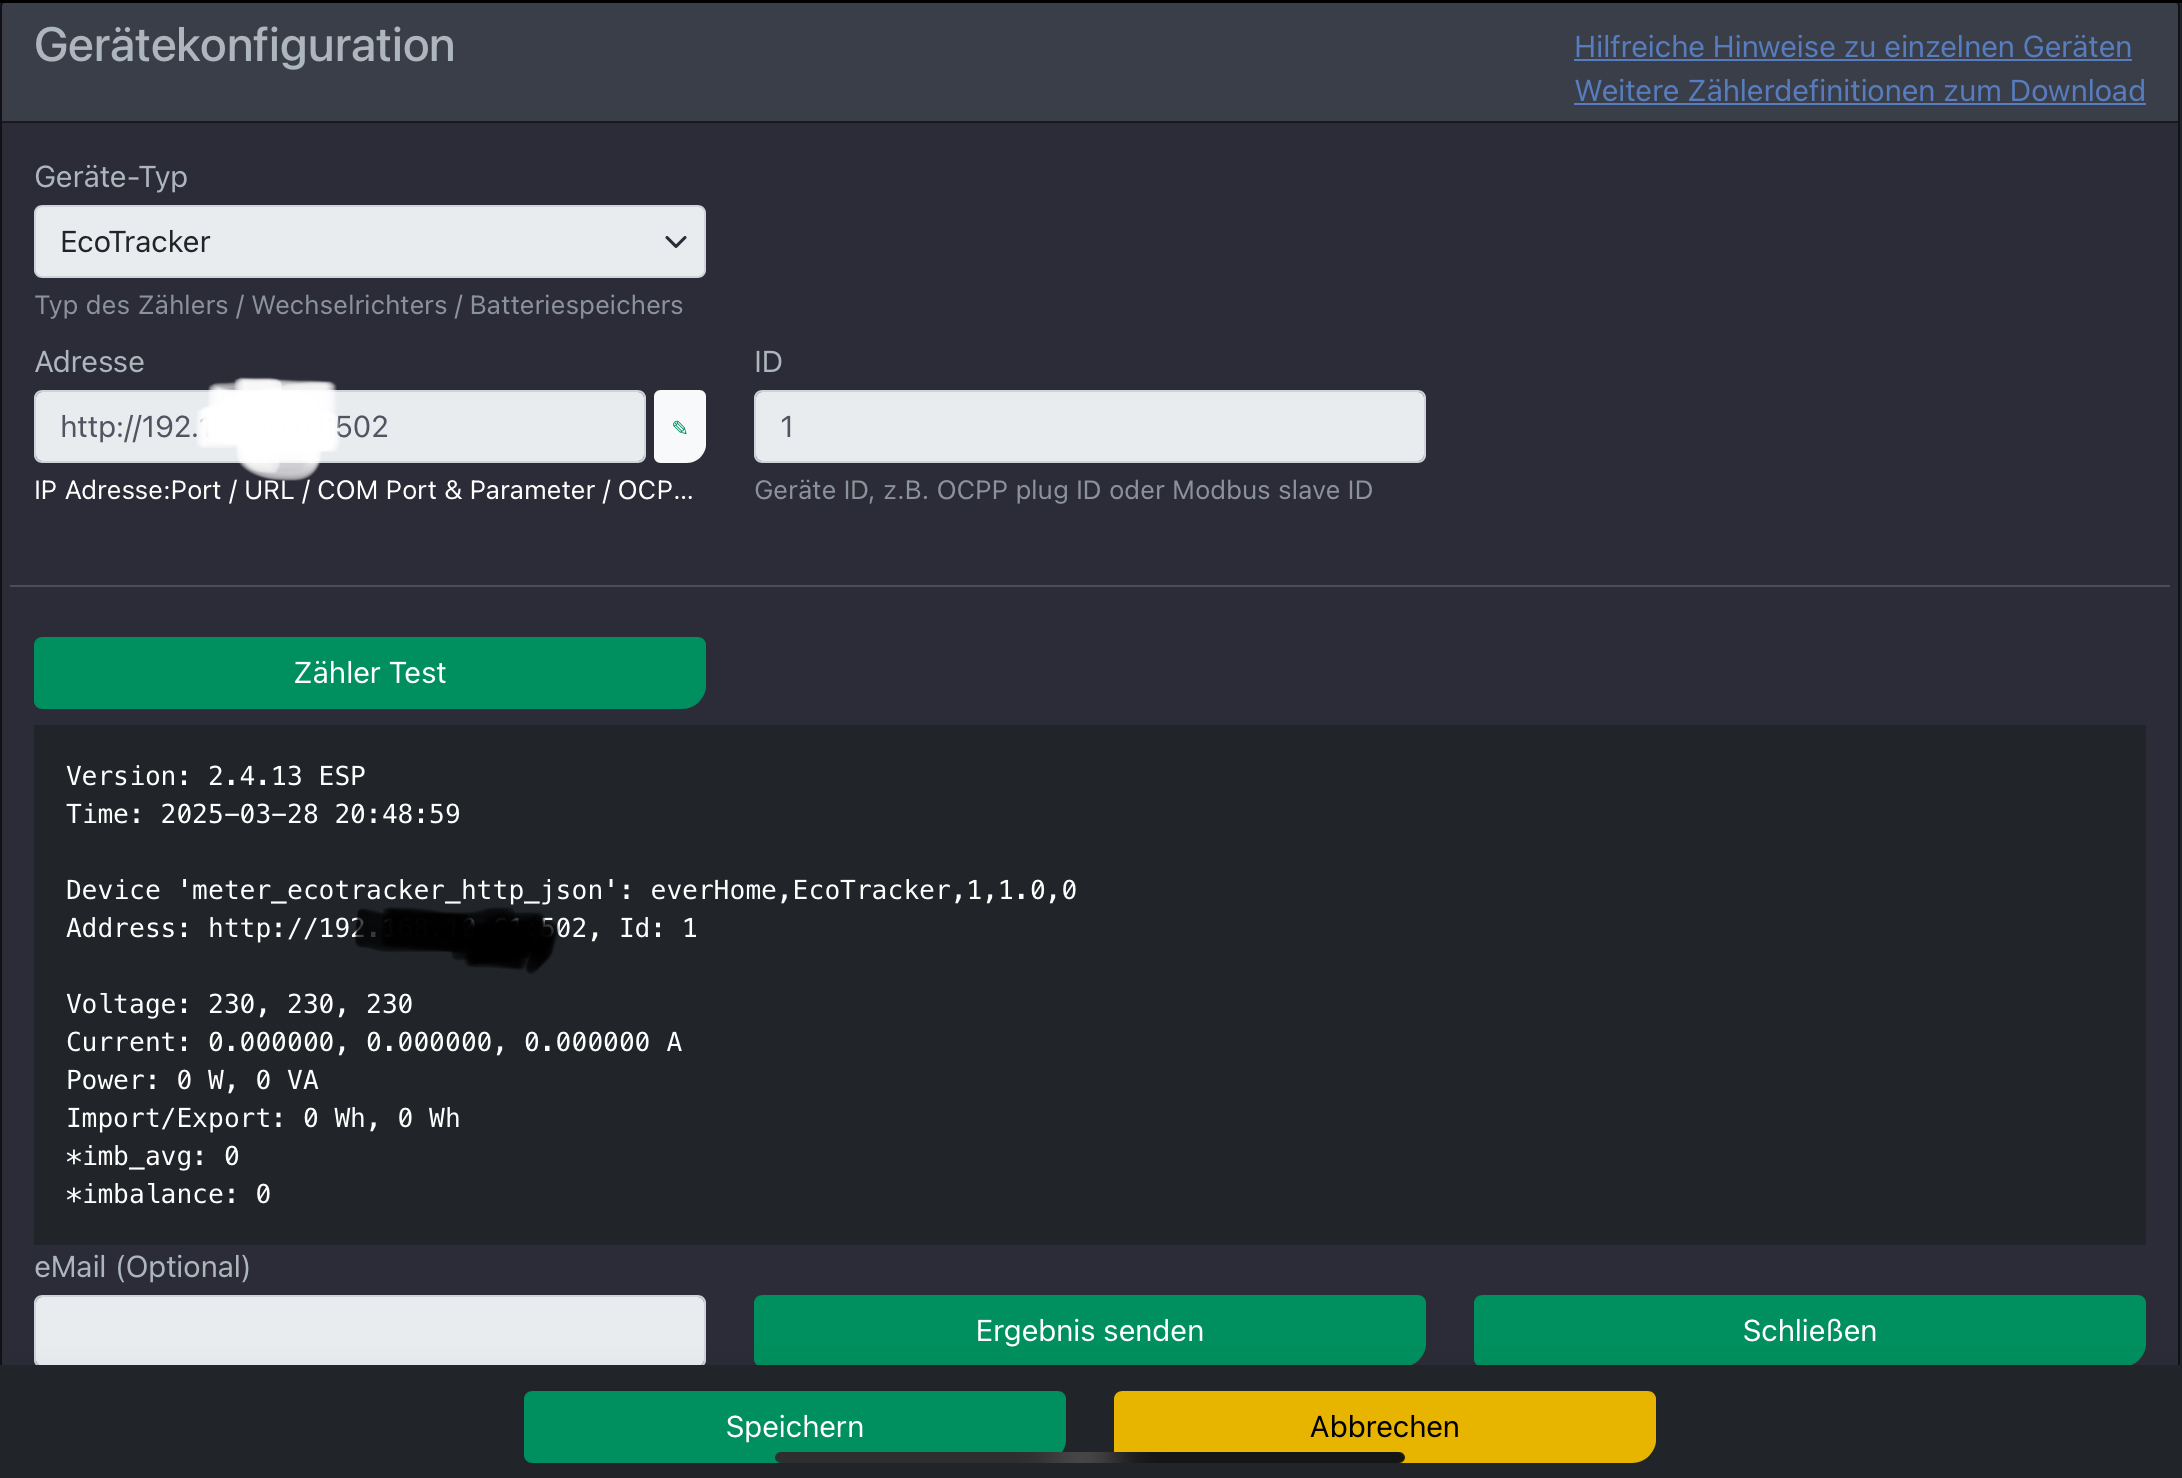The height and width of the screenshot is (1478, 2182).
Task: Click Ergebnis senden button
Action: (1090, 1330)
